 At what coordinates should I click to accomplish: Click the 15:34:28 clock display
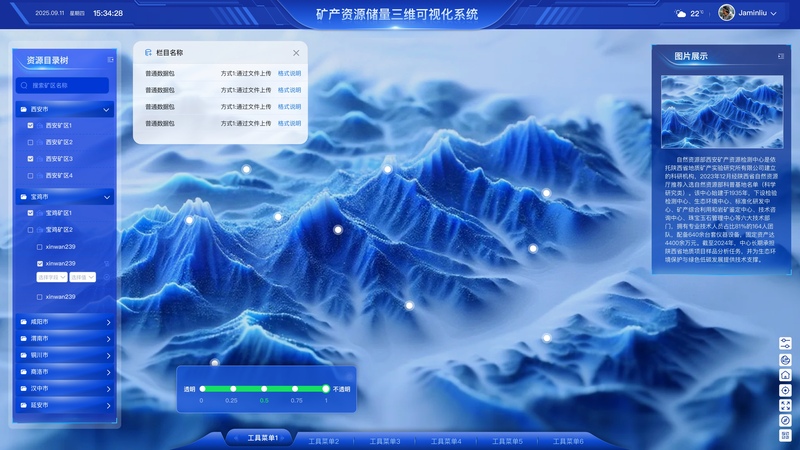108,13
